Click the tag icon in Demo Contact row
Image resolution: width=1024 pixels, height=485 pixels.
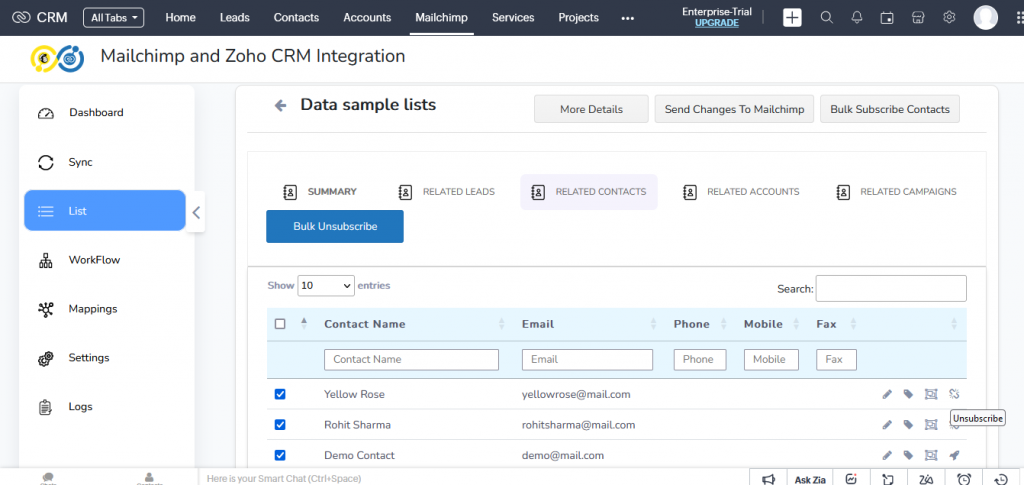click(x=908, y=456)
